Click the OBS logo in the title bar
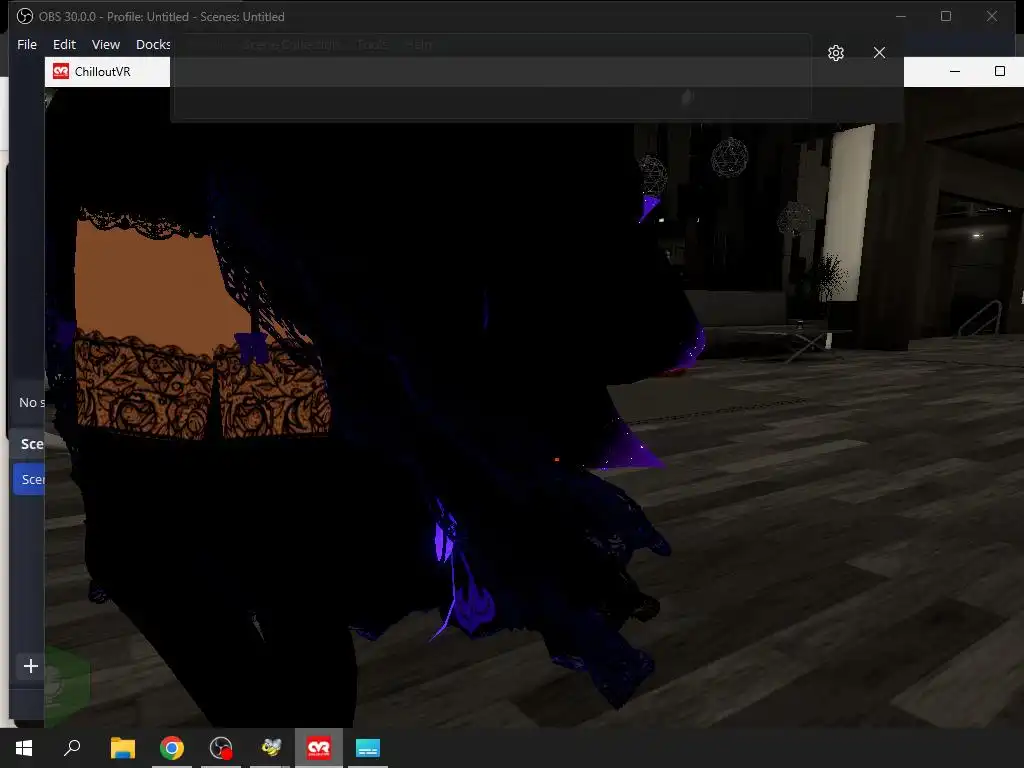 [x=25, y=16]
